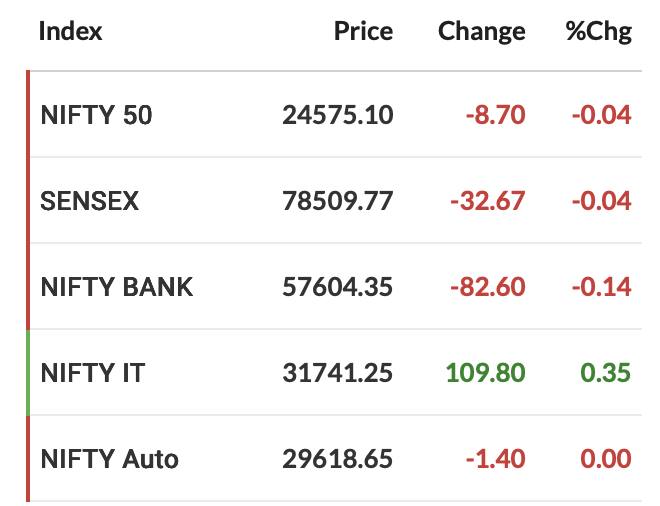The height and width of the screenshot is (506, 660).
Task: Select the NIFTY BANK index name
Action: [117, 287]
